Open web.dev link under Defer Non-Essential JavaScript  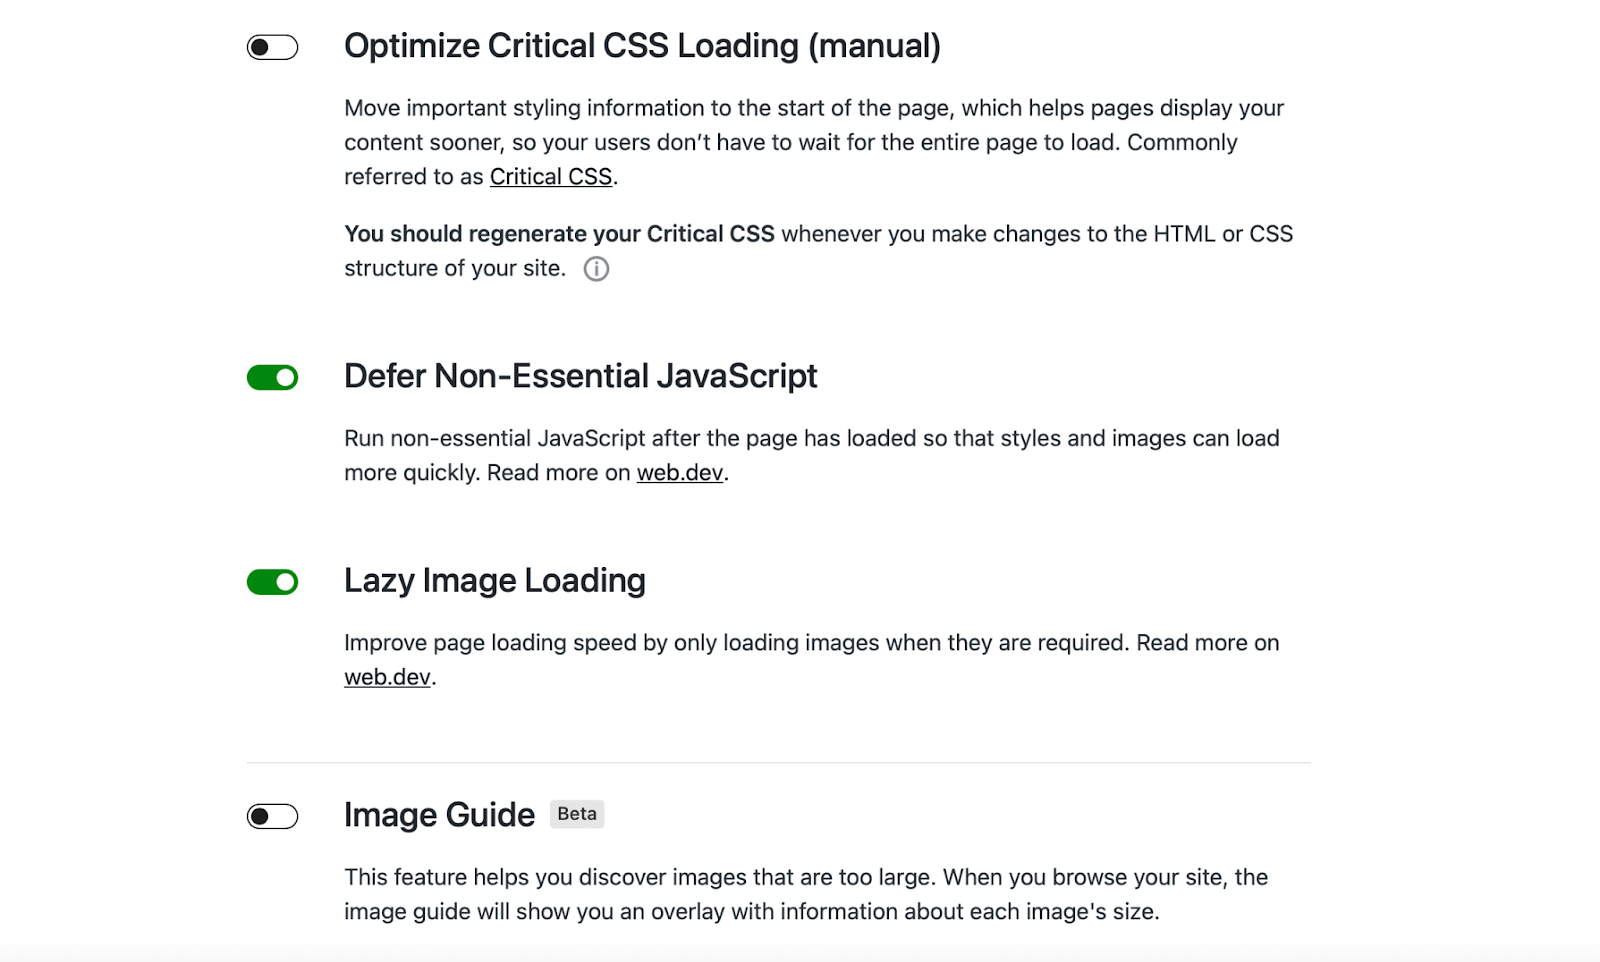680,473
